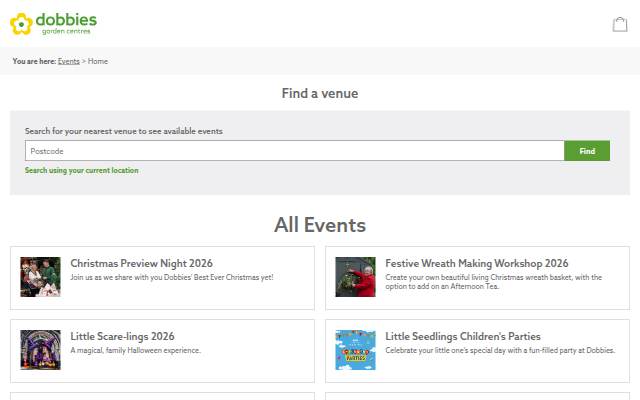
Task: Open the shopping bag icon
Action: pos(620,24)
